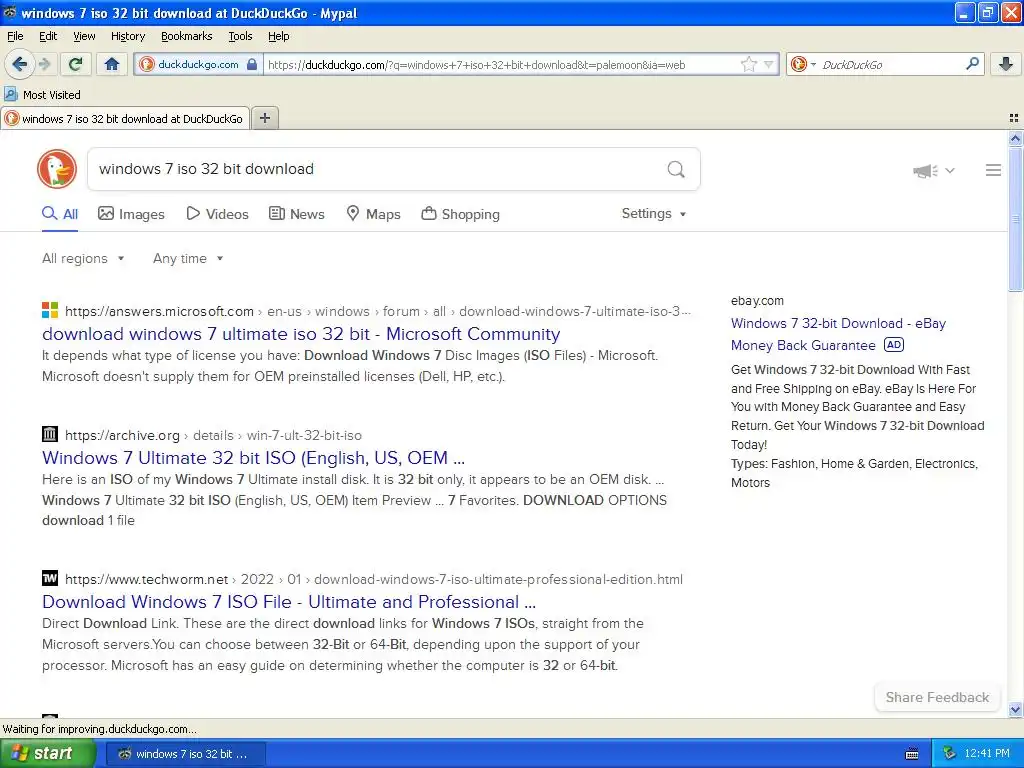This screenshot has height=768, width=1024.
Task: Switch to the News results tab
Action: coord(296,214)
